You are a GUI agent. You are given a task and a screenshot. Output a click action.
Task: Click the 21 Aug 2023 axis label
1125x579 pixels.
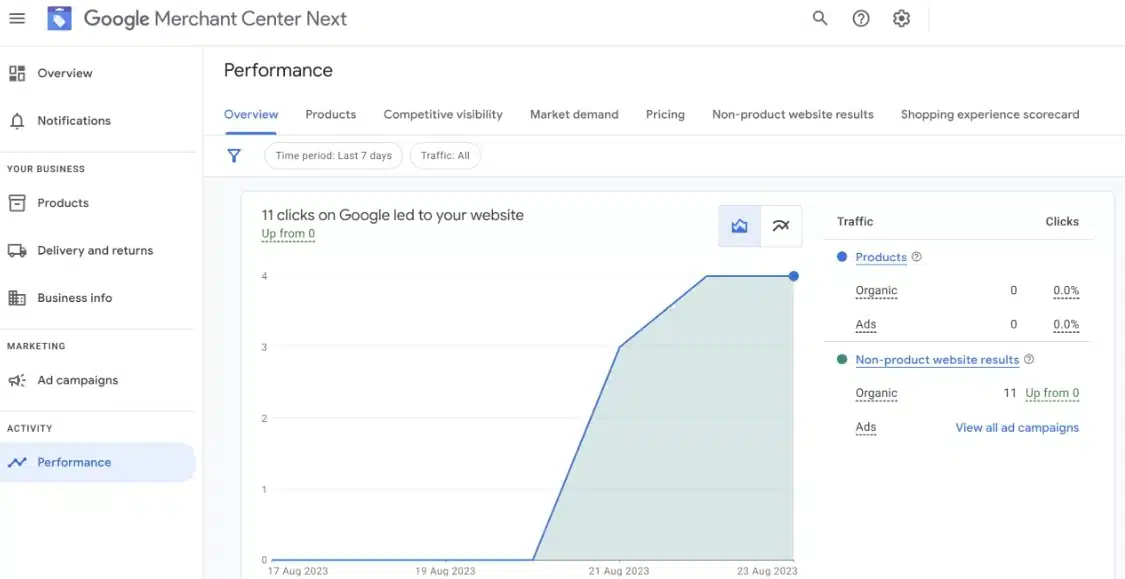(x=621, y=571)
